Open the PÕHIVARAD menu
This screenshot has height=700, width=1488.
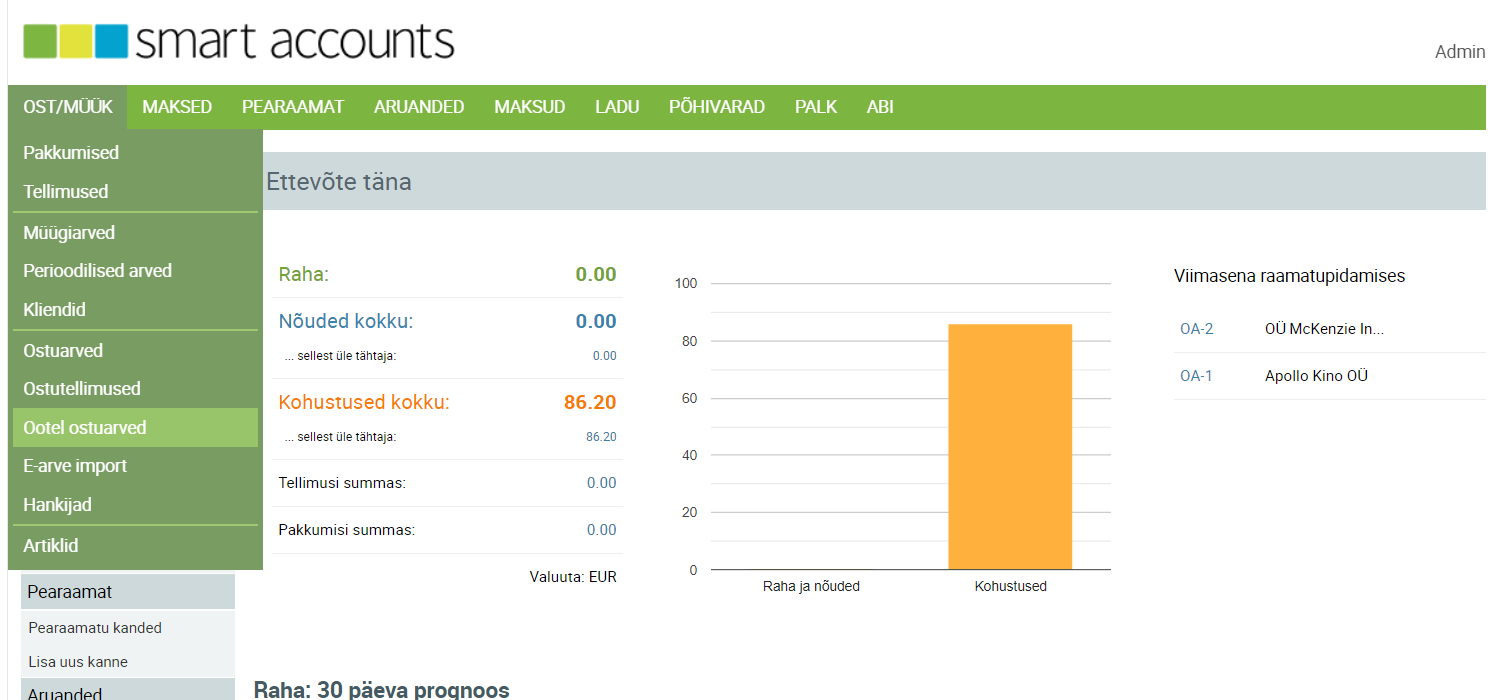[x=717, y=107]
